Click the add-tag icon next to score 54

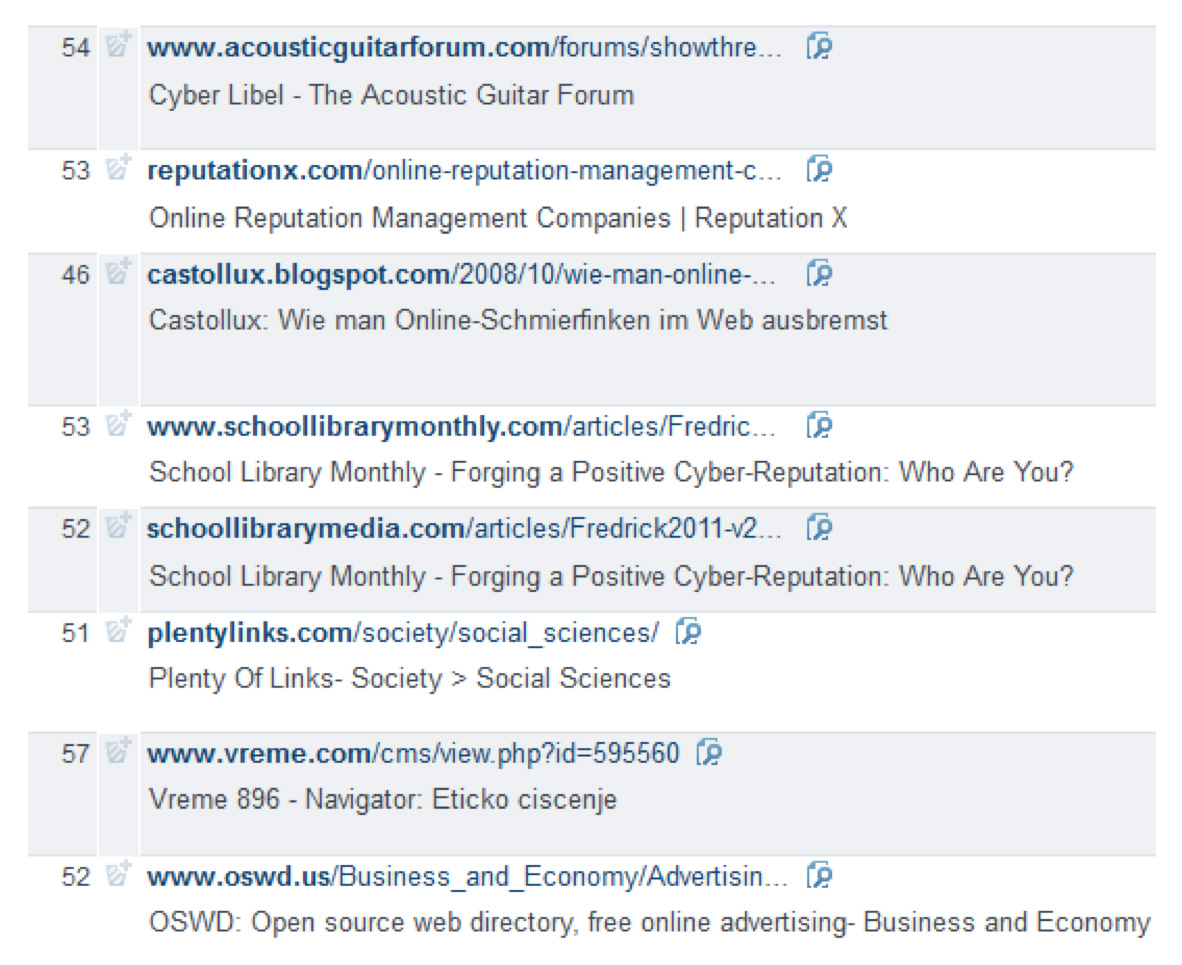pyautogui.click(x=115, y=46)
